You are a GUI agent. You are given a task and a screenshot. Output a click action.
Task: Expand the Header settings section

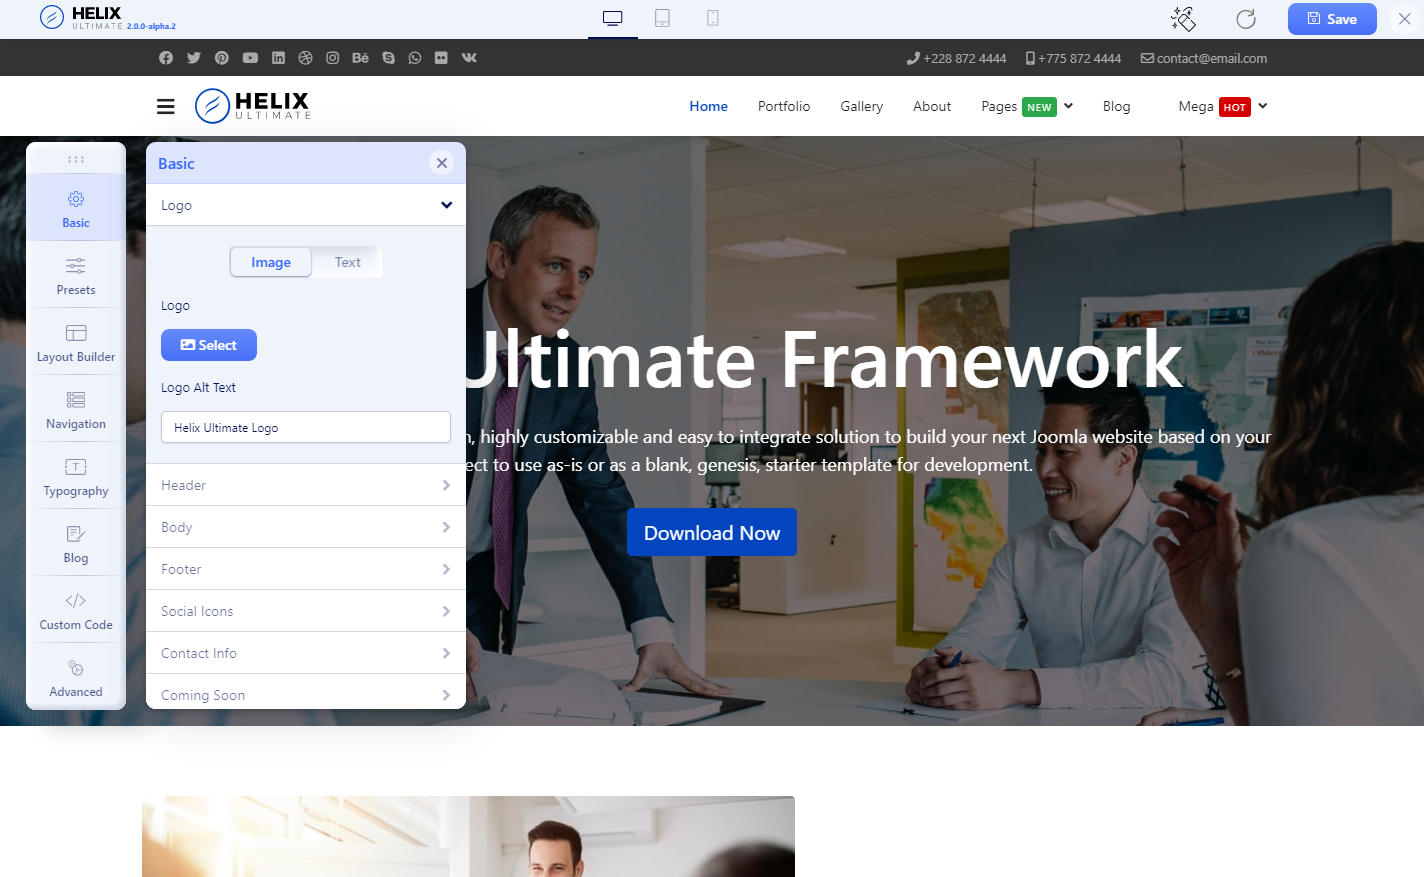(305, 485)
